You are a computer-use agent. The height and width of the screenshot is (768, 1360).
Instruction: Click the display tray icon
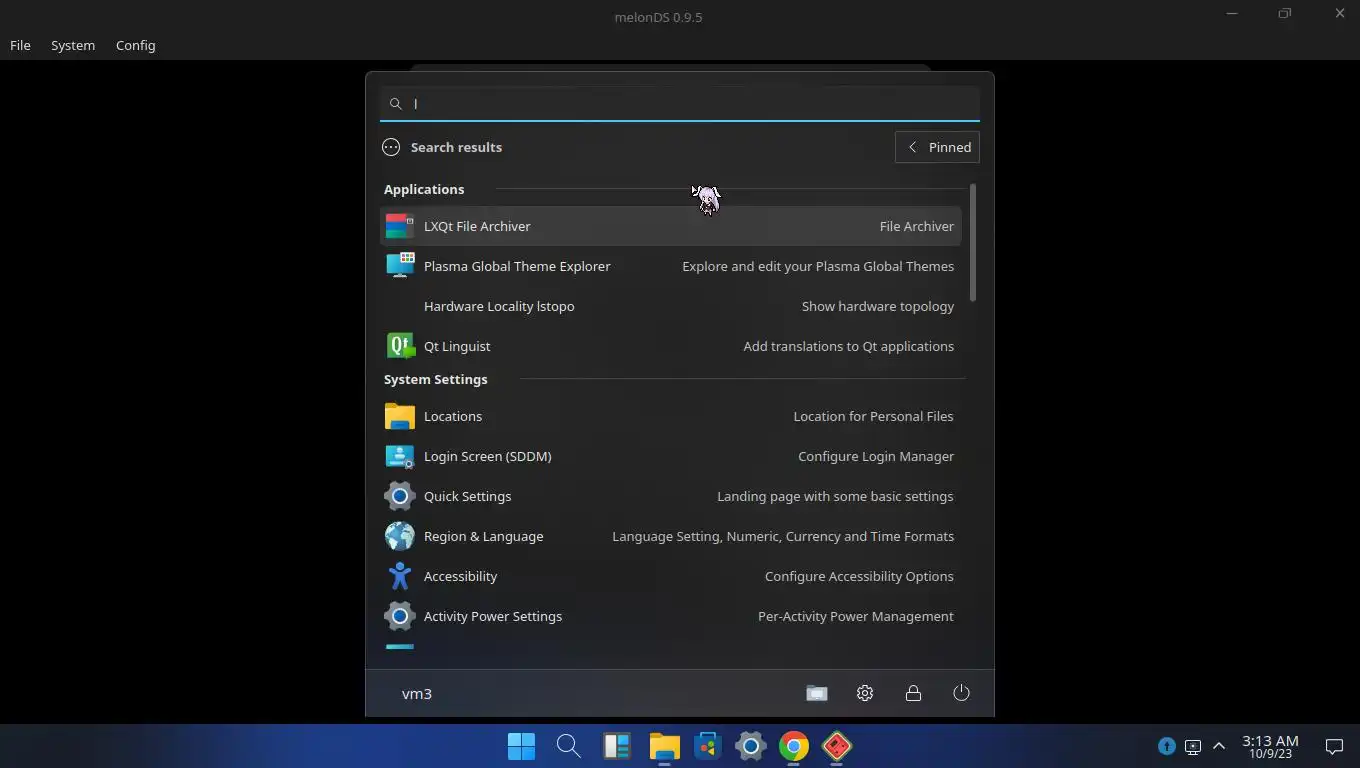pos(1193,746)
